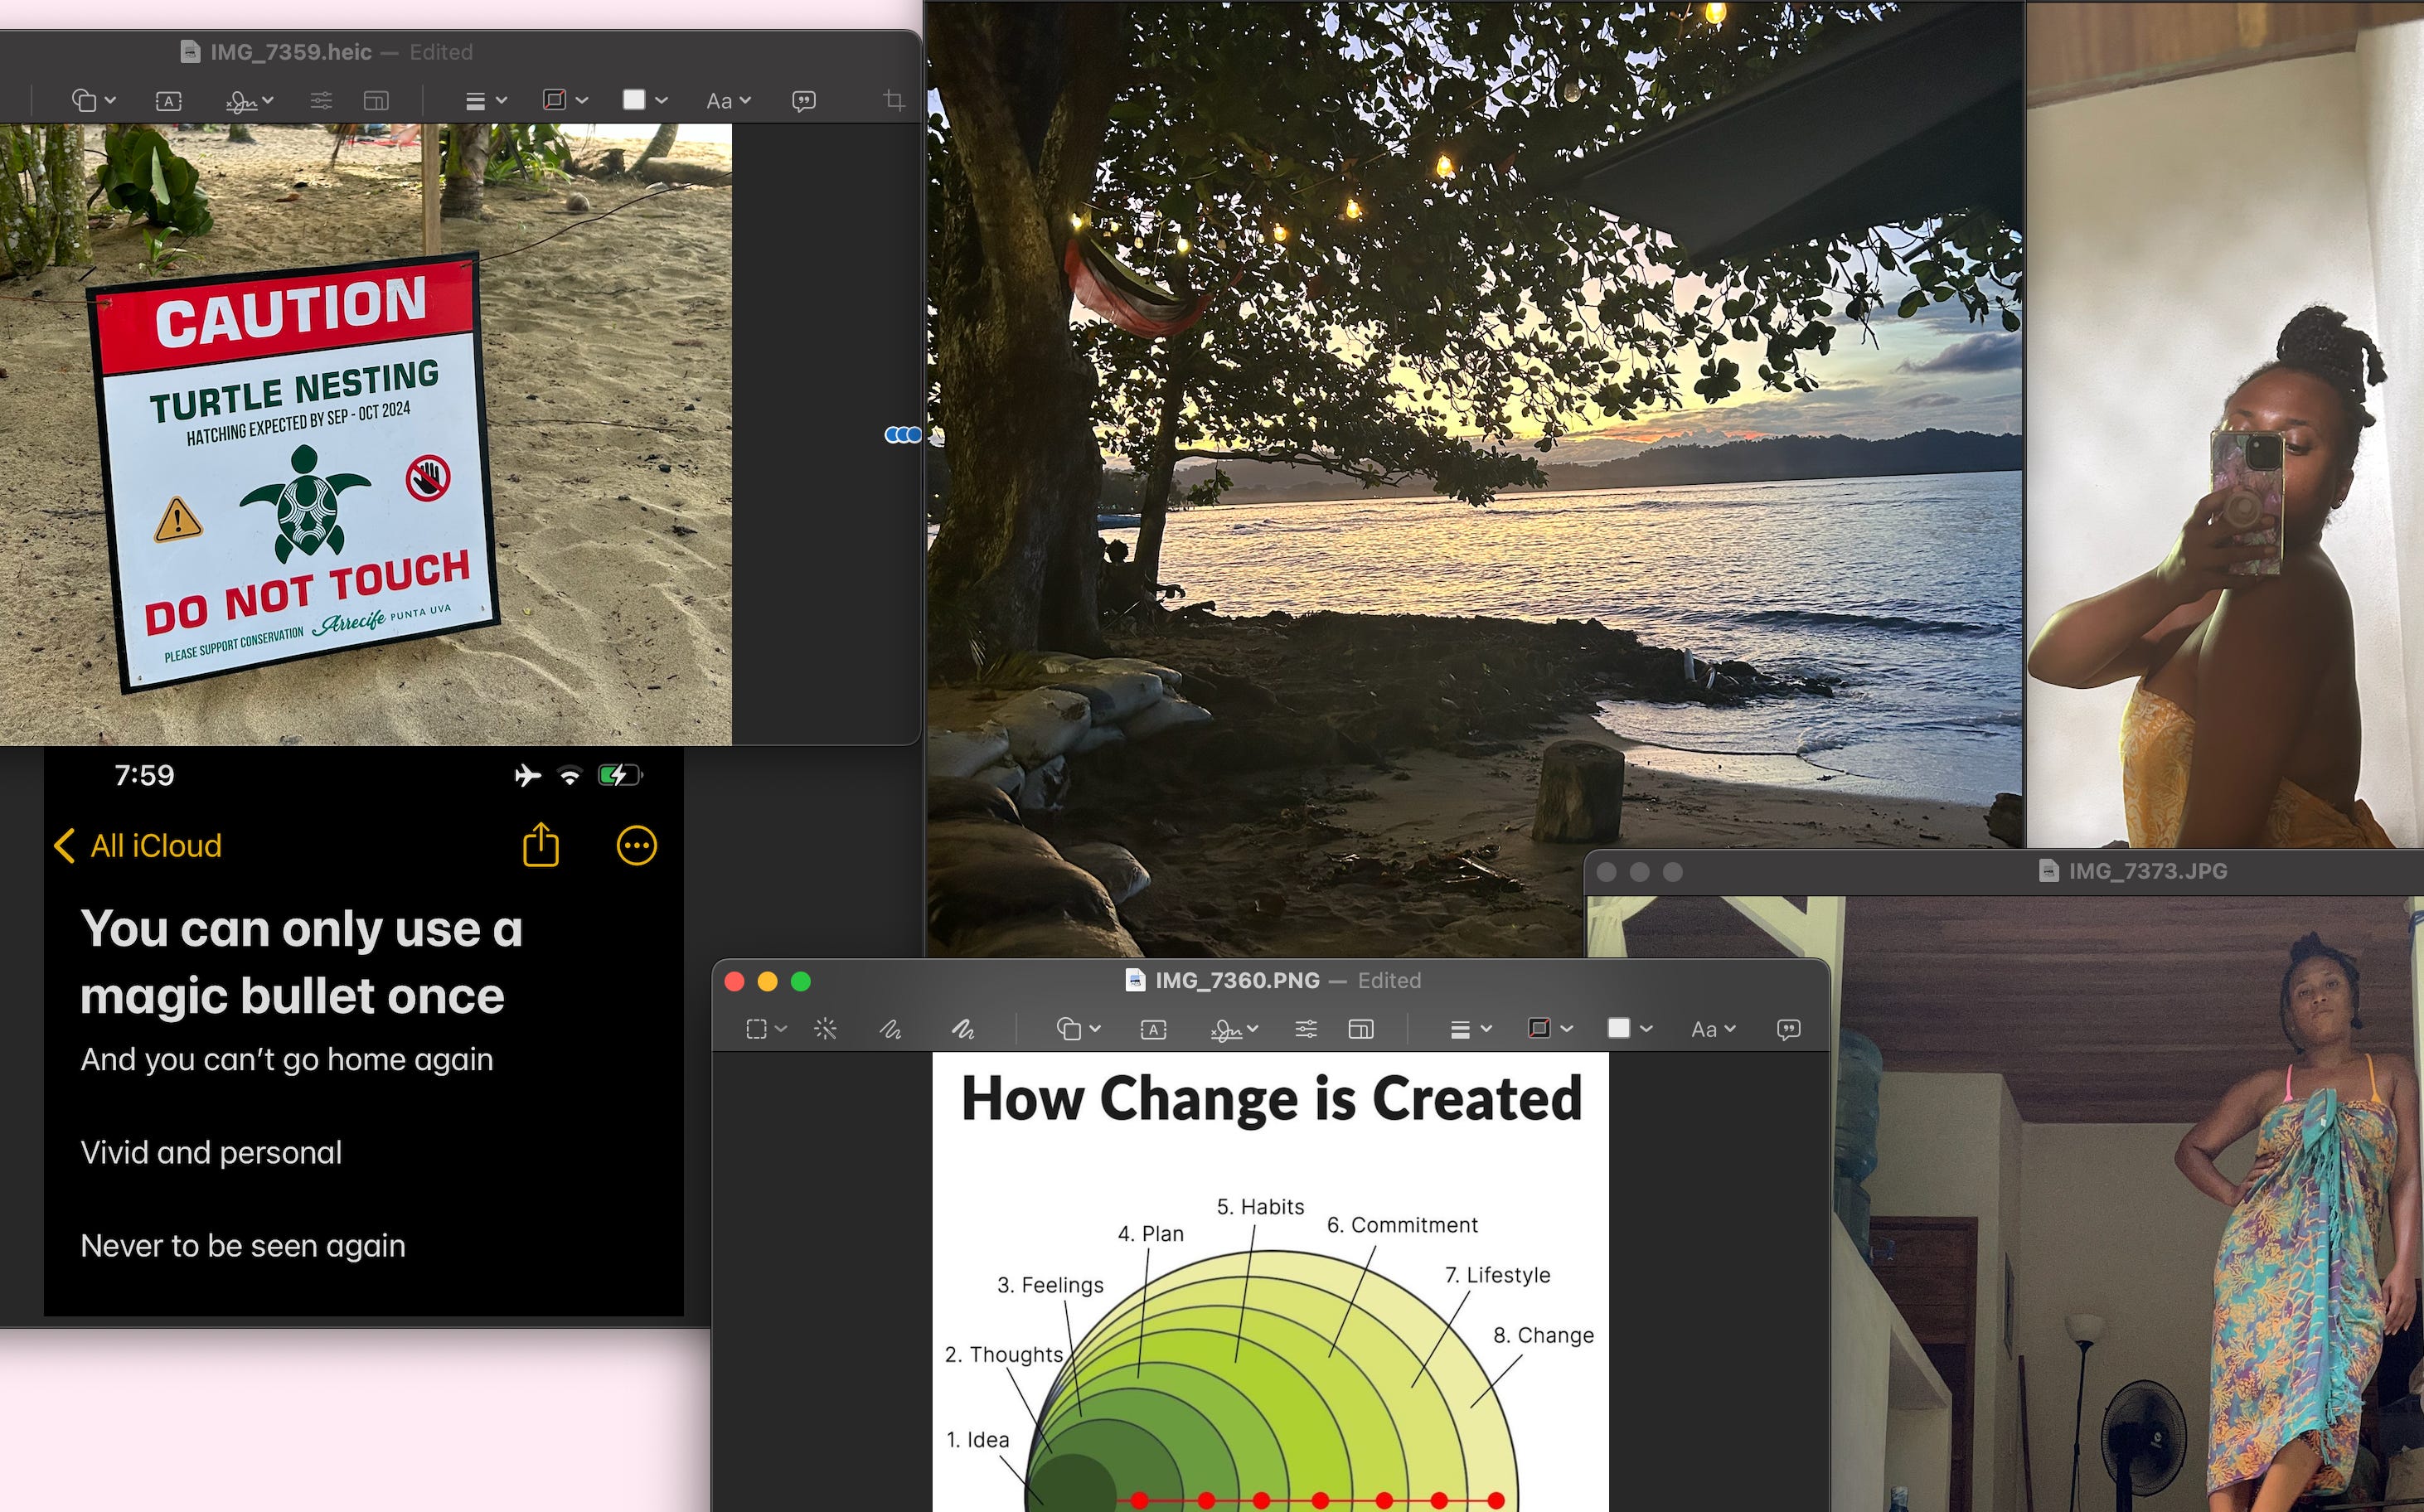The image size is (2424, 1512).
Task: Click Adjust Size icon in IMG_7360.PNG toolbar
Action: 1361,1029
